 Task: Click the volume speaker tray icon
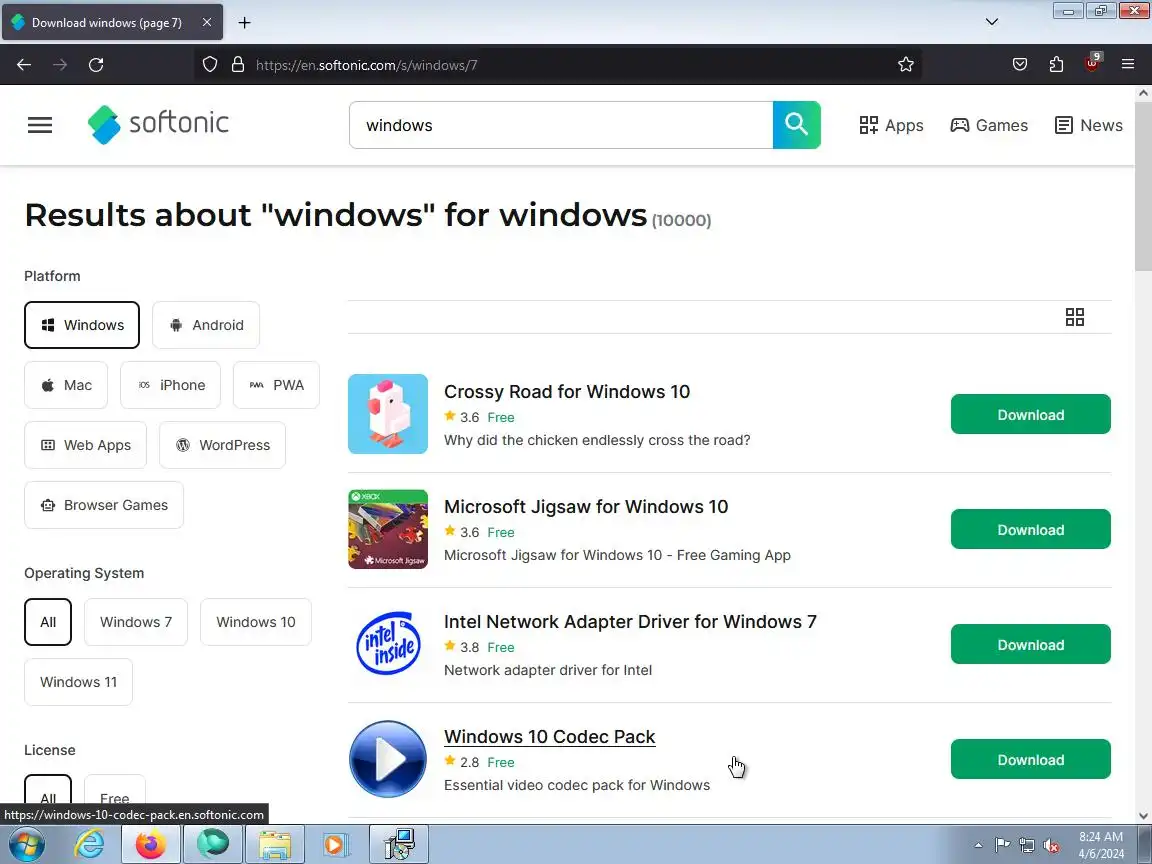(1051, 846)
